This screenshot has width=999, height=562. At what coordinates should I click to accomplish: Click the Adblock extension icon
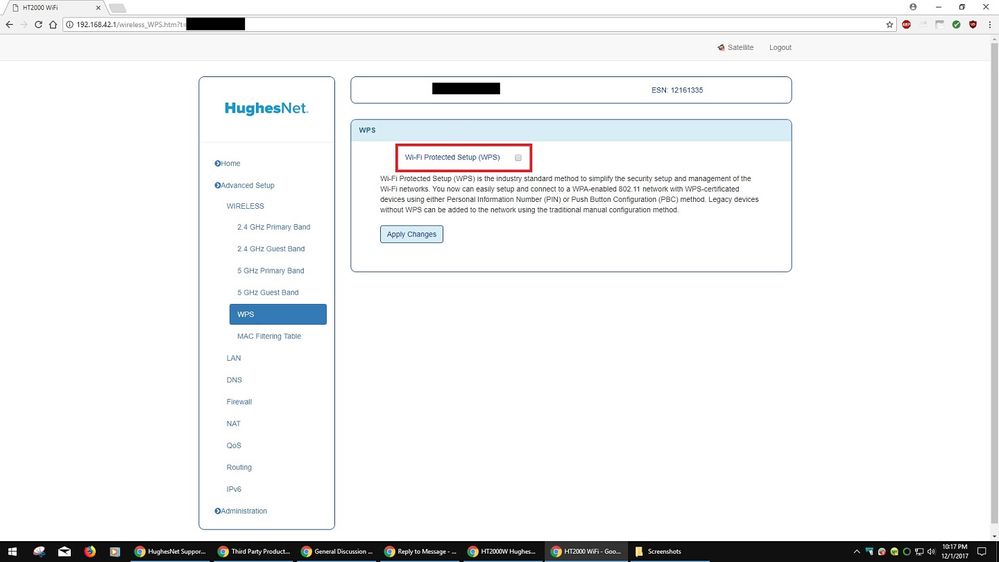pos(906,24)
